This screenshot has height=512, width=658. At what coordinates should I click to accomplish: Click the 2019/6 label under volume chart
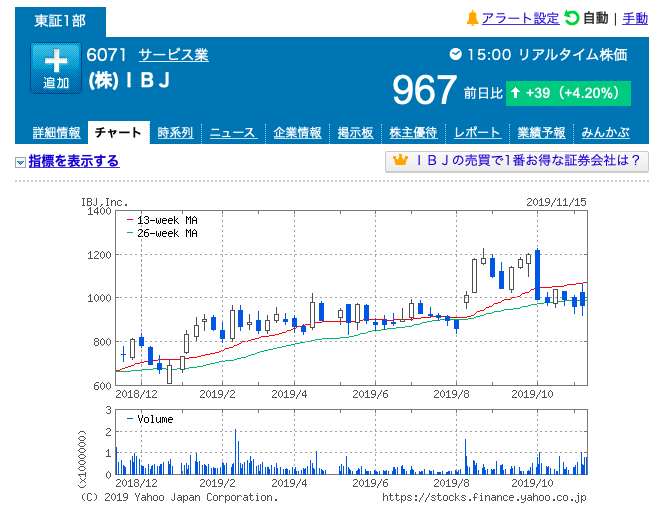point(370,483)
